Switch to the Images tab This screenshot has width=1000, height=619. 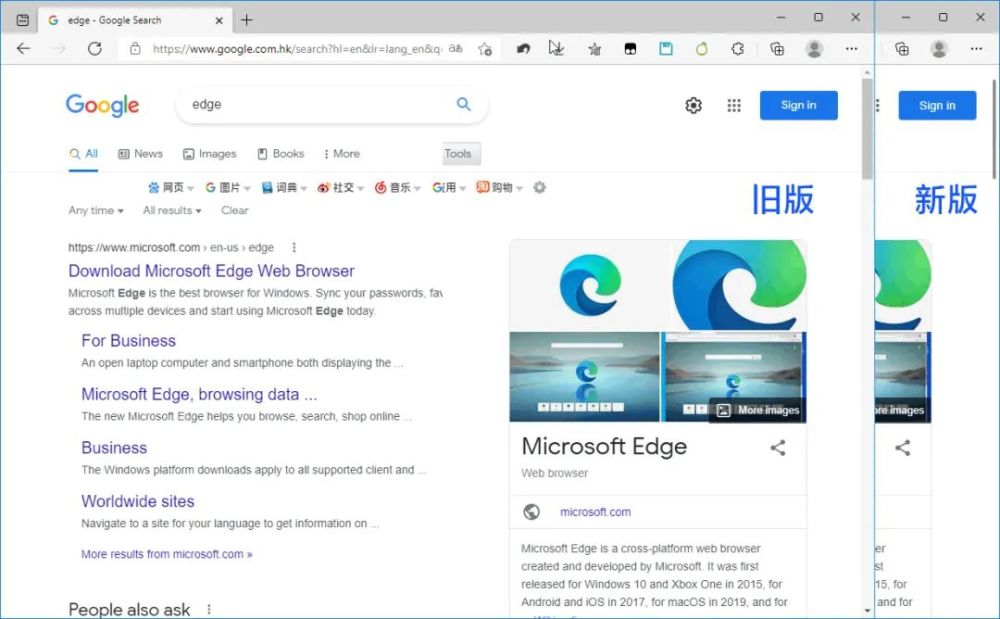point(210,154)
